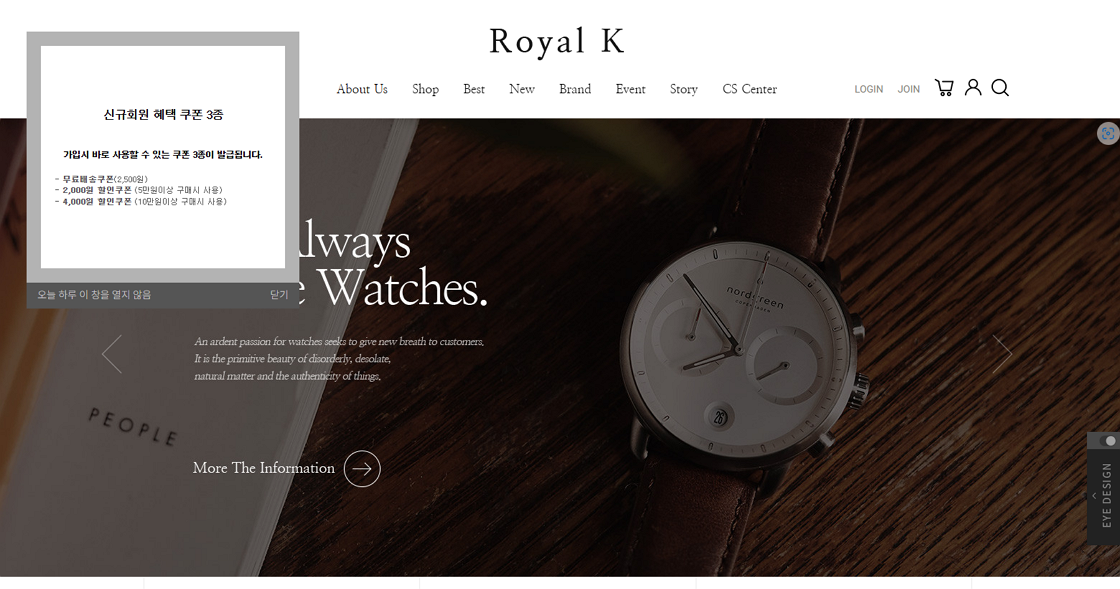Open the Shop menu
The height and width of the screenshot is (589, 1120).
(425, 89)
